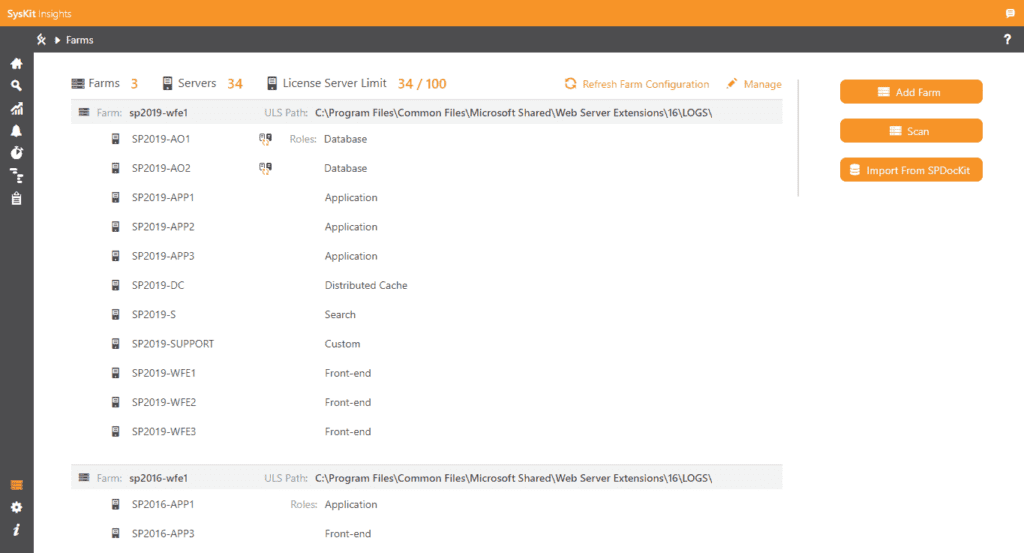Click the farm icon for sp2016-wfe1
This screenshot has height=553, width=1024.
84,478
